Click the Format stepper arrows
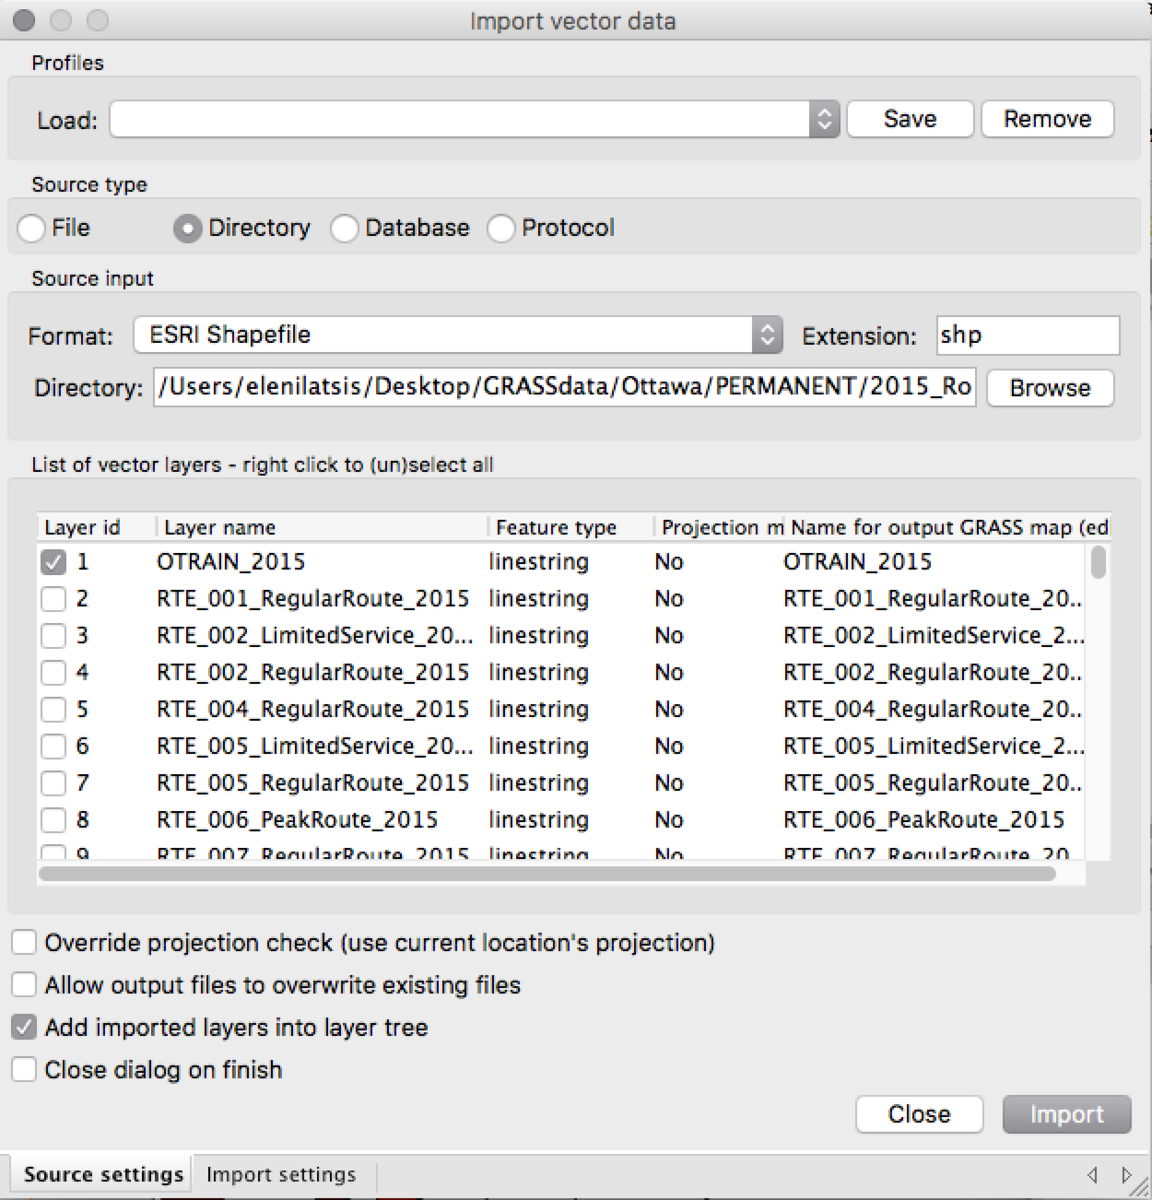 766,335
